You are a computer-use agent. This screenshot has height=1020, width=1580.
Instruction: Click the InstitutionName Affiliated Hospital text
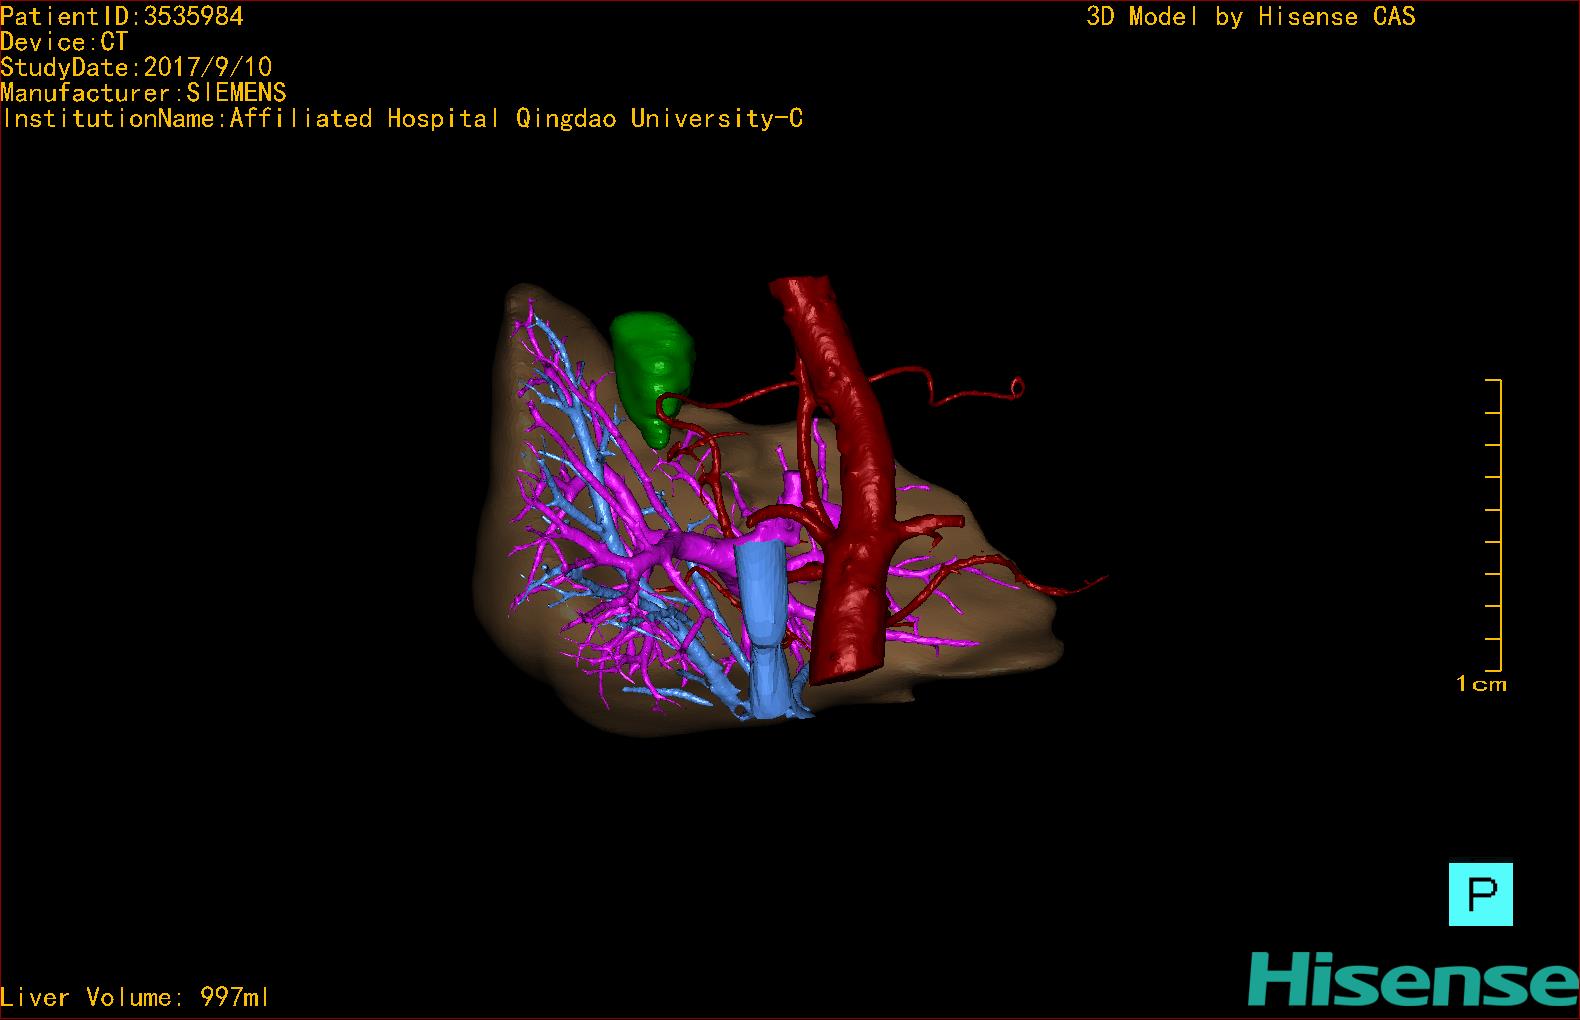click(x=402, y=118)
